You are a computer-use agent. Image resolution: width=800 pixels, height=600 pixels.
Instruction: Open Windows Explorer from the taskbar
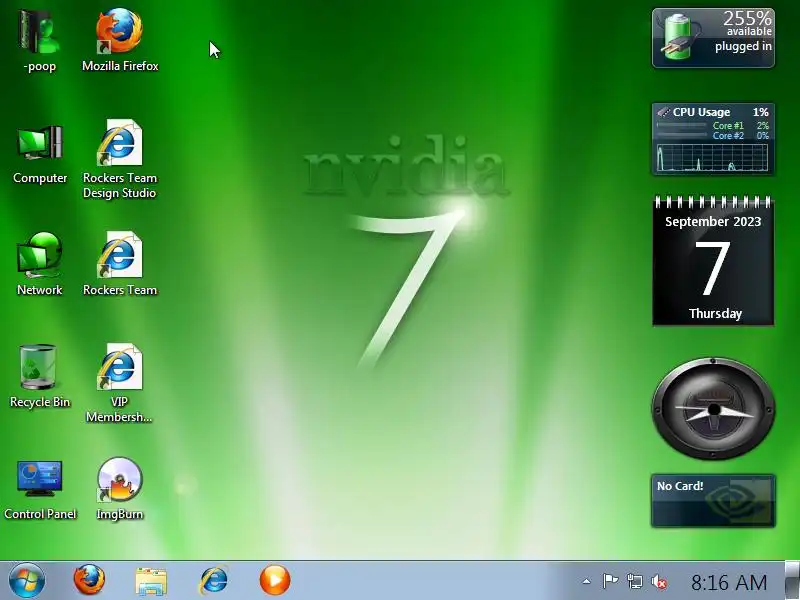pyautogui.click(x=151, y=581)
